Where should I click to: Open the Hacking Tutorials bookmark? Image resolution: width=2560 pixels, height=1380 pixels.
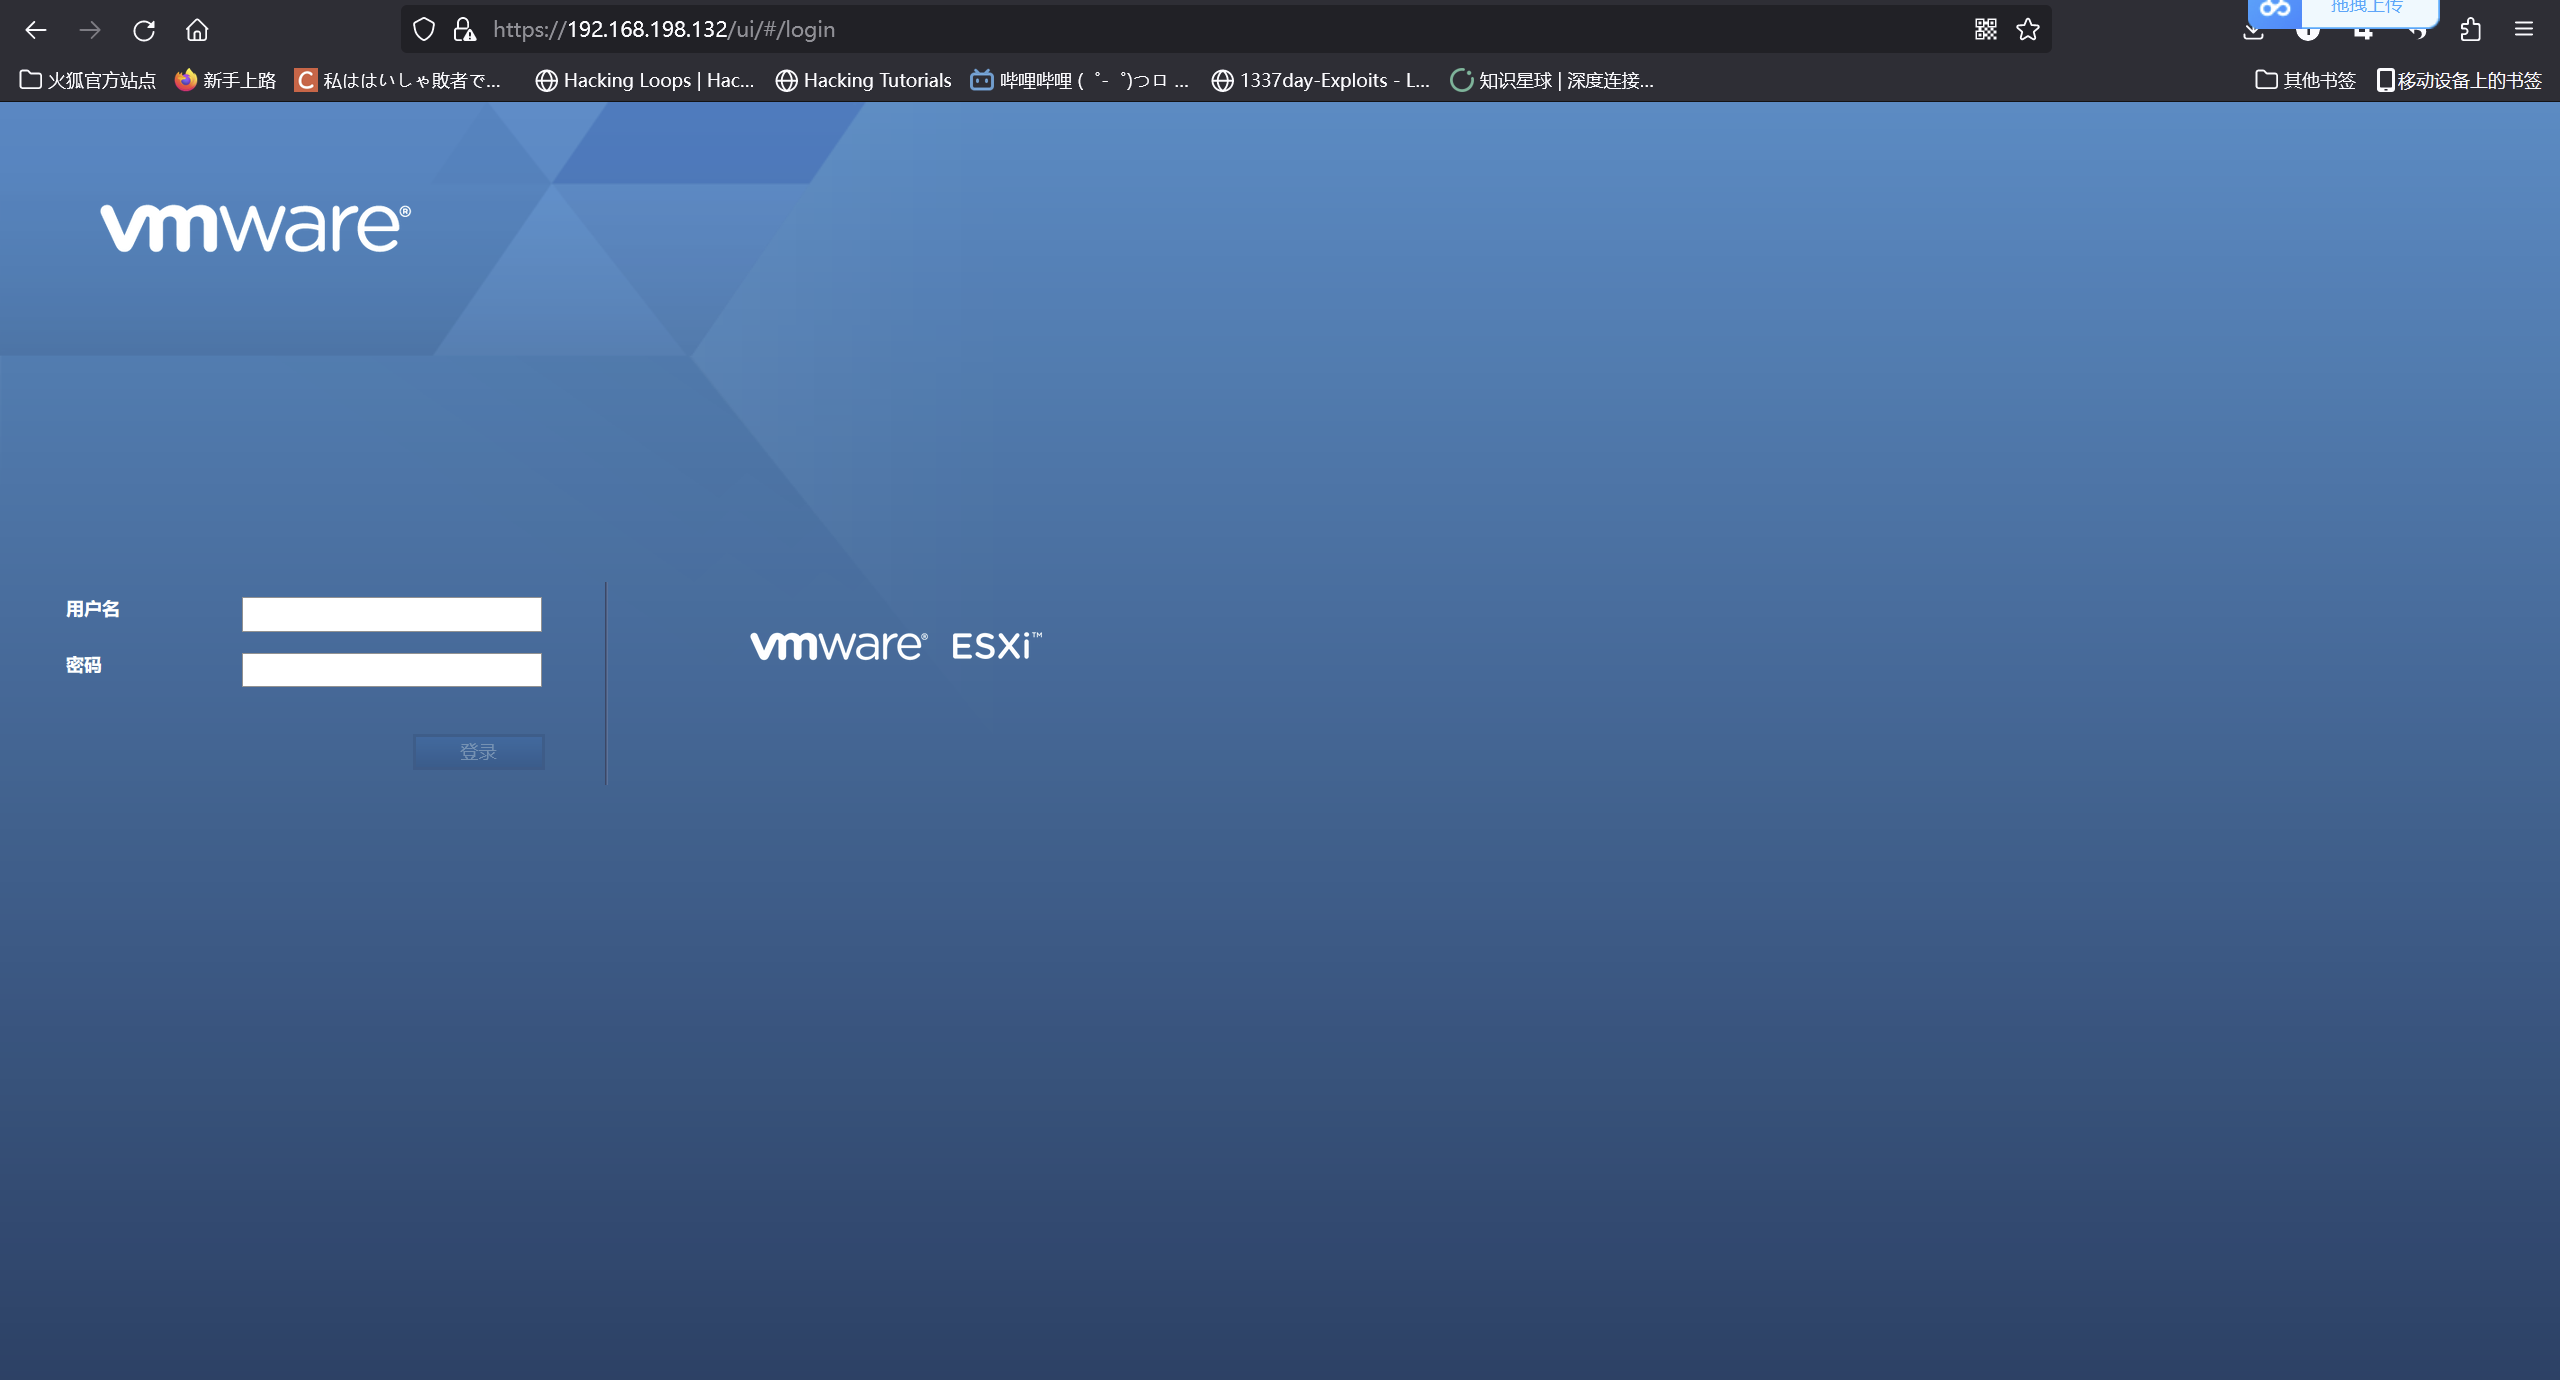(864, 80)
